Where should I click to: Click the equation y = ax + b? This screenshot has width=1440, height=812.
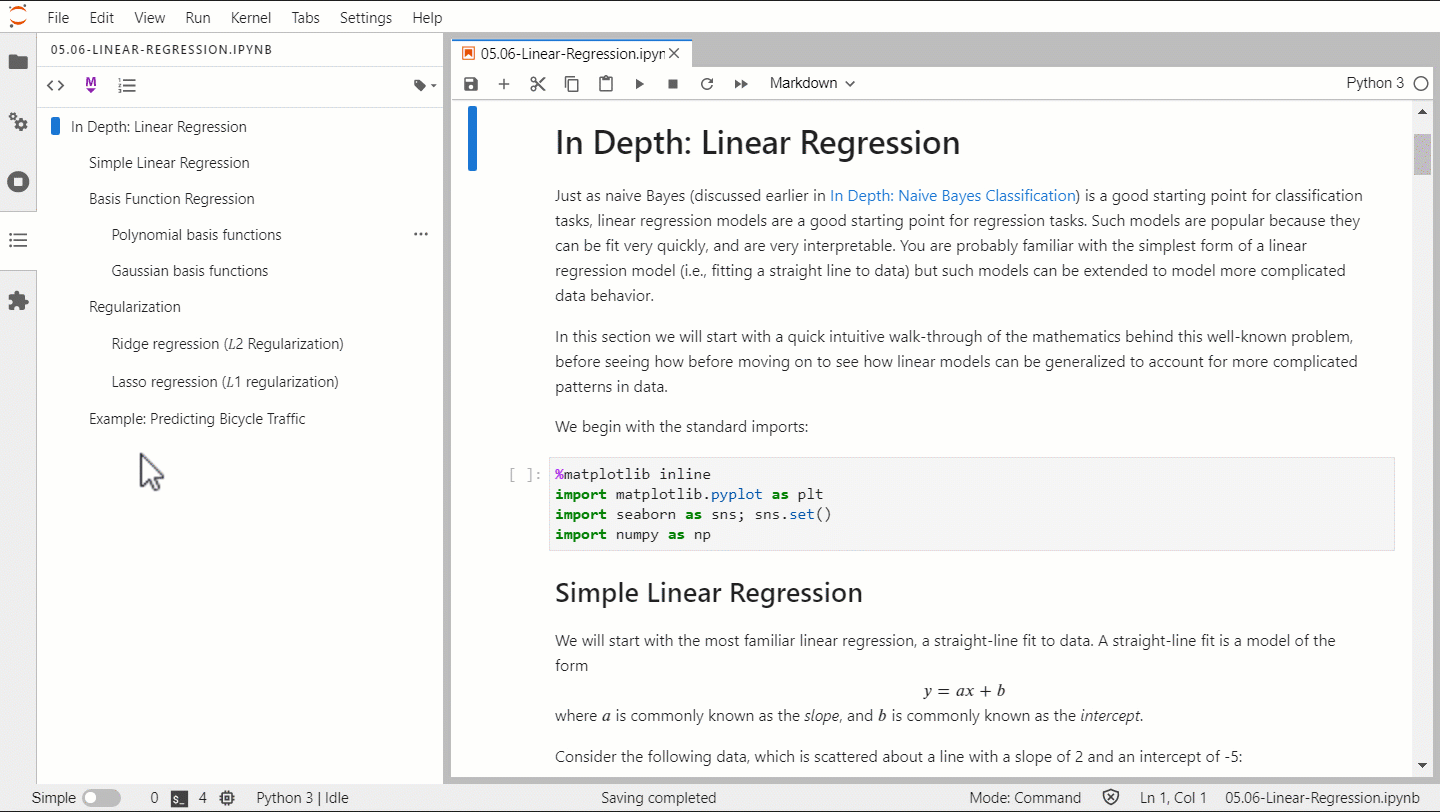964,691
